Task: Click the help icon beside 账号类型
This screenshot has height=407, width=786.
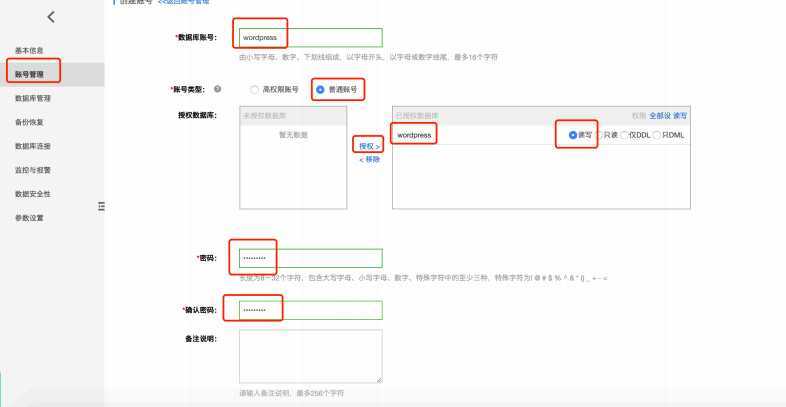Action: click(217, 89)
